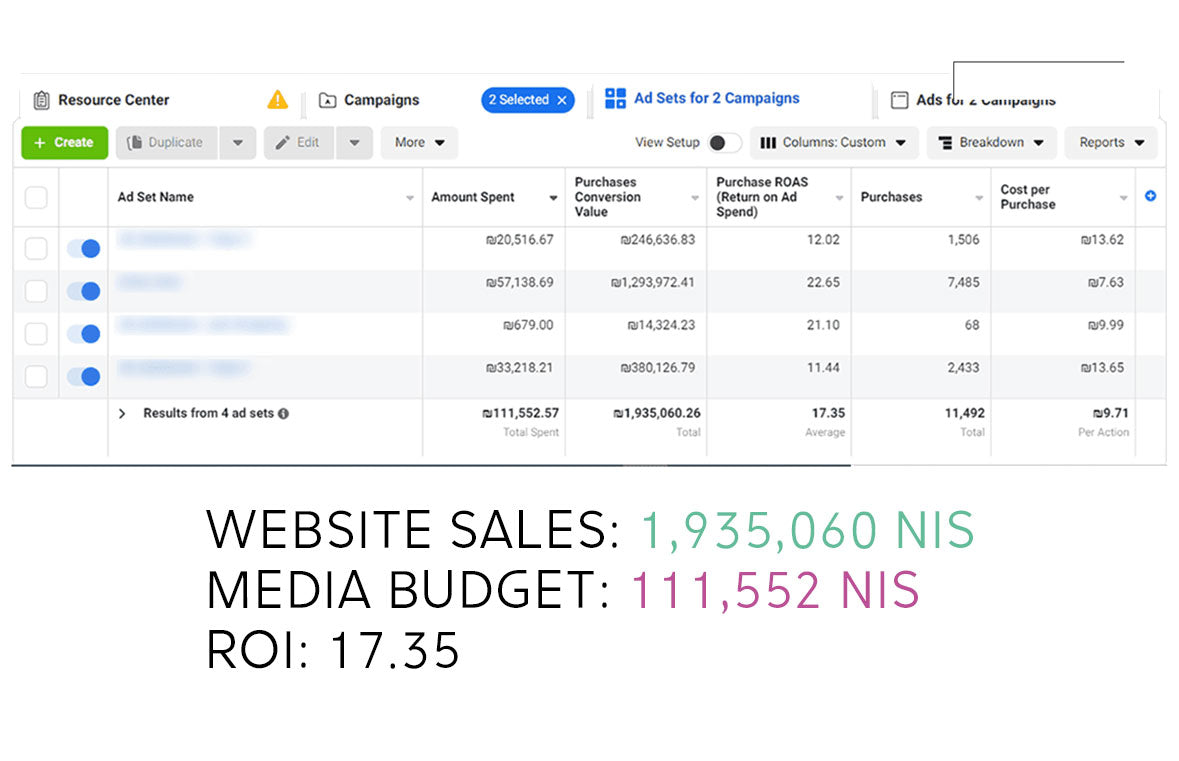Image resolution: width=1179 pixels, height=761 pixels.
Task: Open the Columns: Custom dropdown
Action: 834,143
